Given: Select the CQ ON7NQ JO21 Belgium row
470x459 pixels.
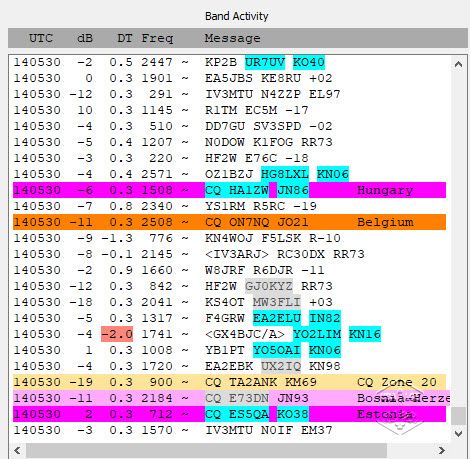Looking at the screenshot, I should coord(229,222).
